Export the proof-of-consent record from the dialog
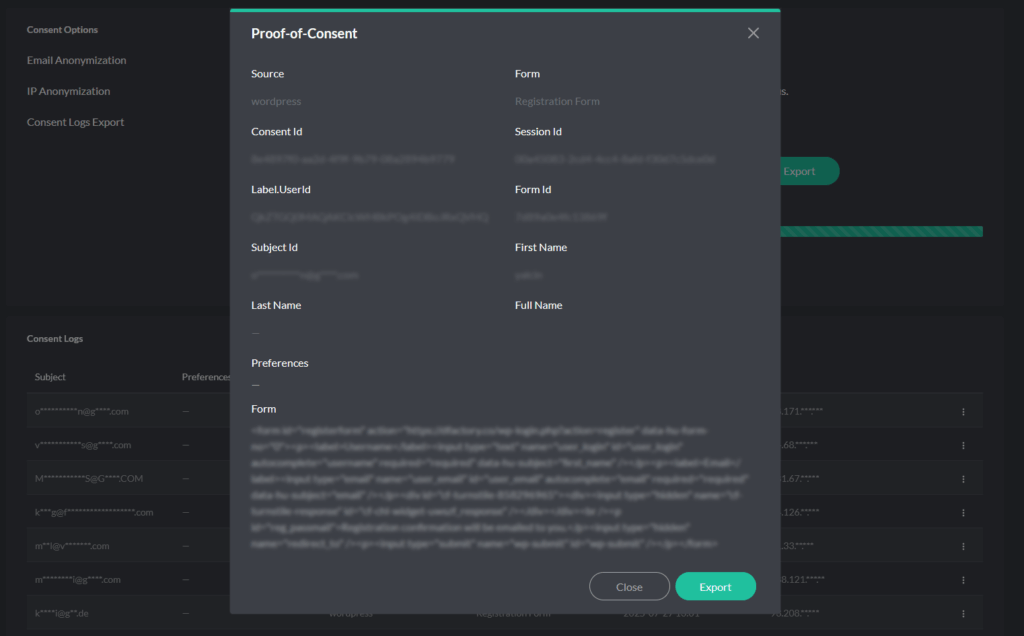This screenshot has width=1024, height=636. coord(715,587)
